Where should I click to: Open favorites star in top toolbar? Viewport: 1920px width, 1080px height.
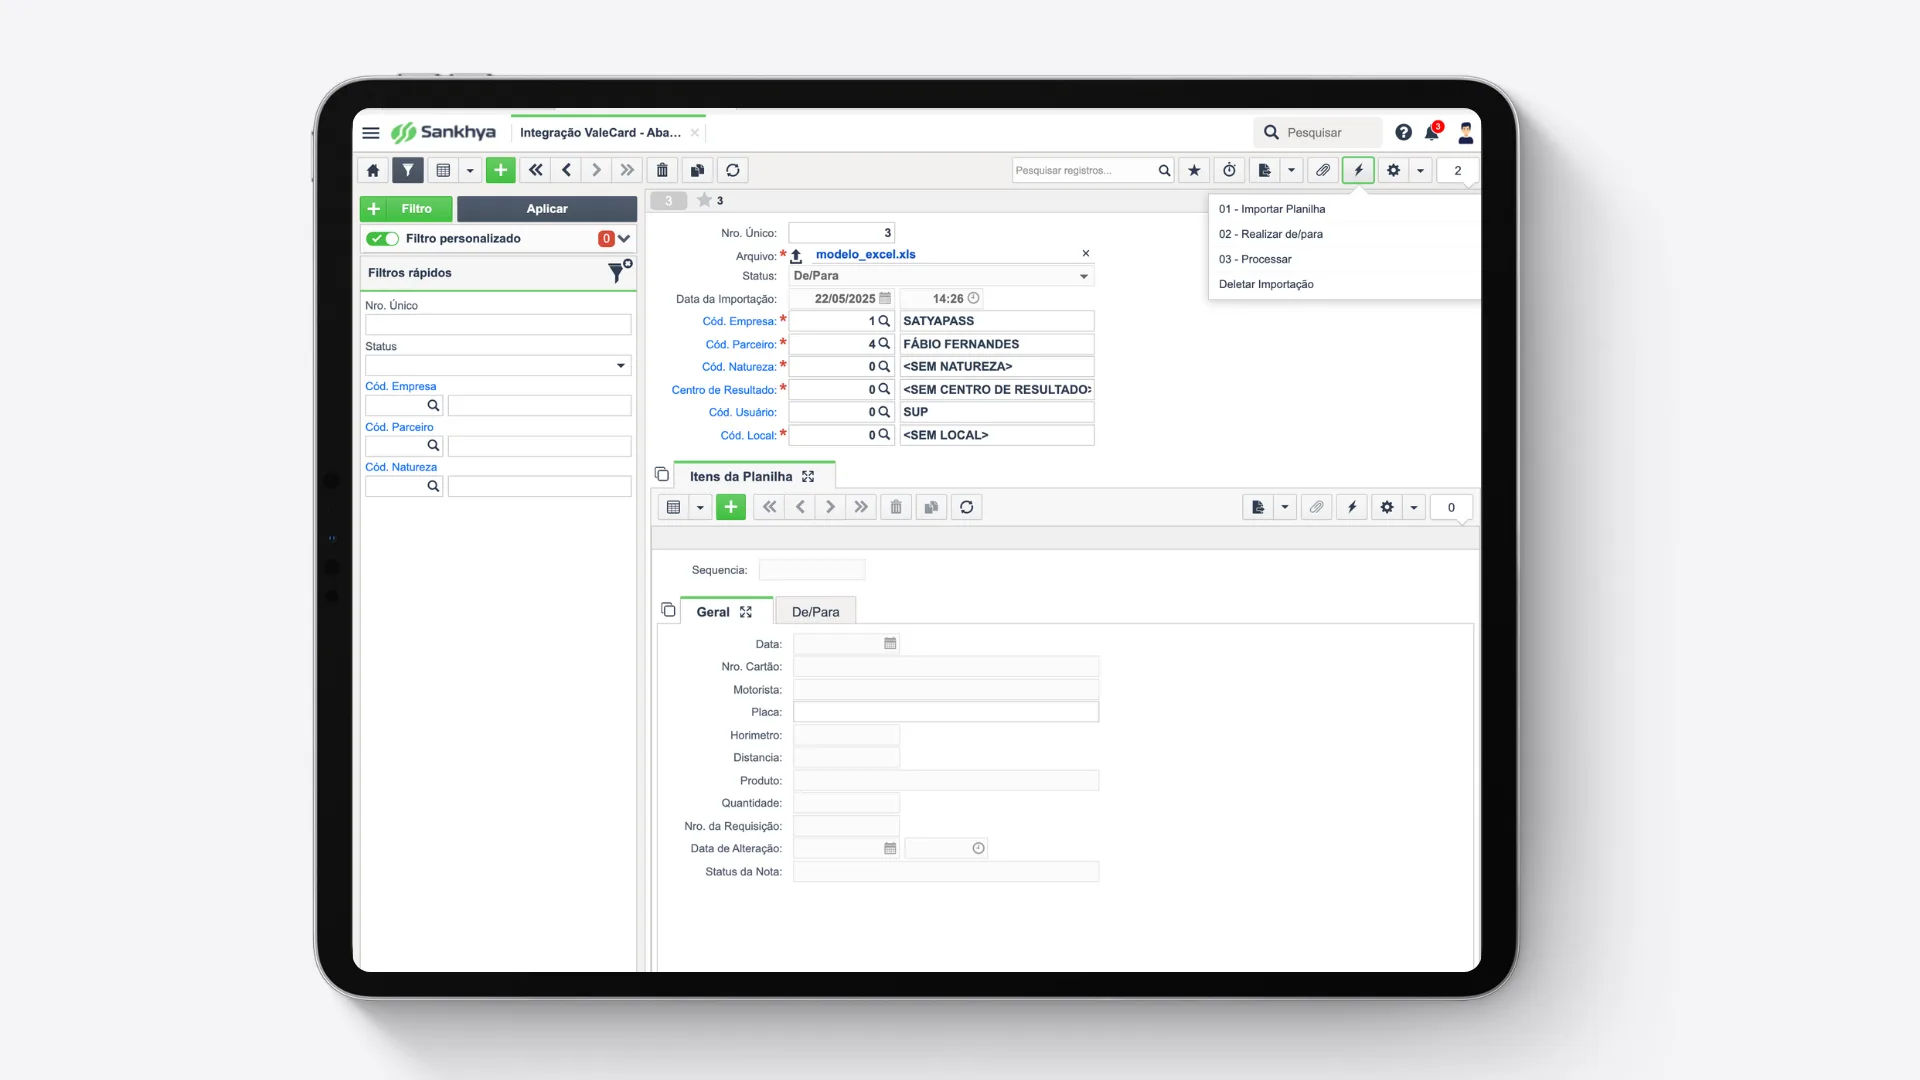click(x=1194, y=170)
